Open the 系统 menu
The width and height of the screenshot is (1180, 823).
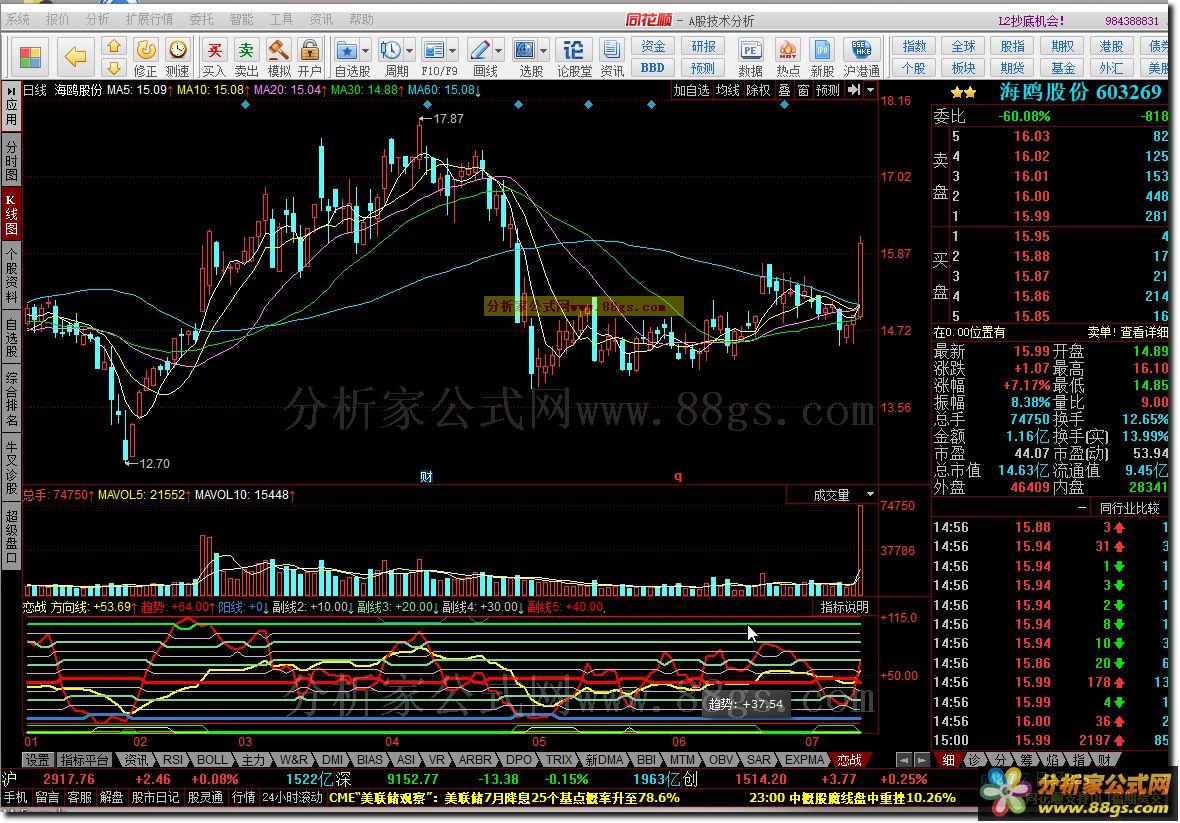[x=18, y=20]
